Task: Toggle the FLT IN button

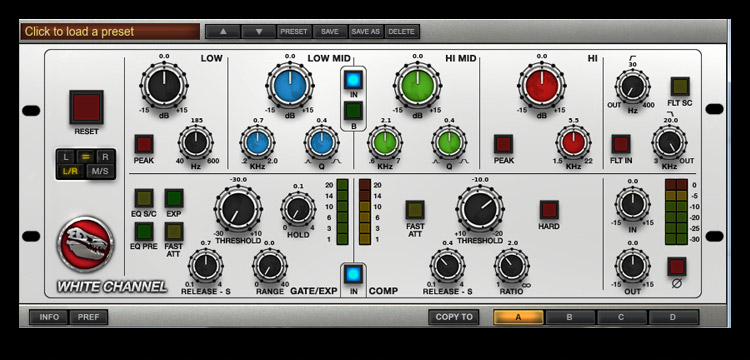Action: click(x=621, y=144)
